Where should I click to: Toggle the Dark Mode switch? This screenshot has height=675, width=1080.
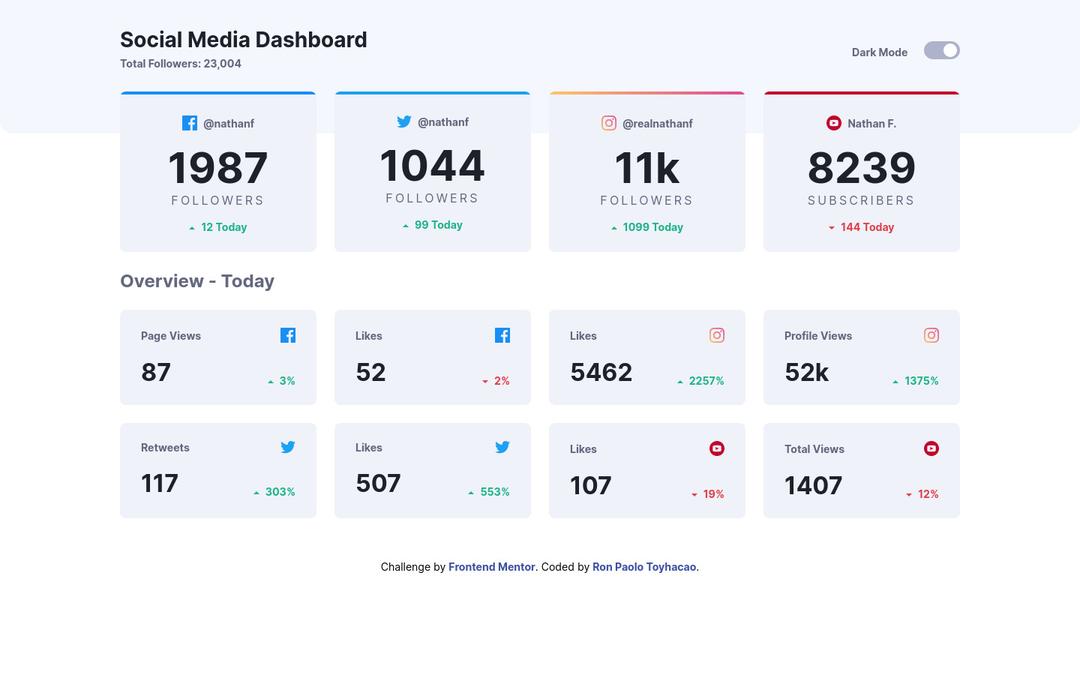click(941, 51)
